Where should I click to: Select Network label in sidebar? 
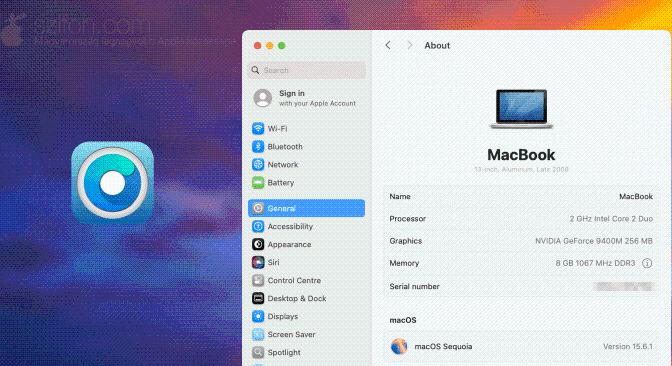283,165
